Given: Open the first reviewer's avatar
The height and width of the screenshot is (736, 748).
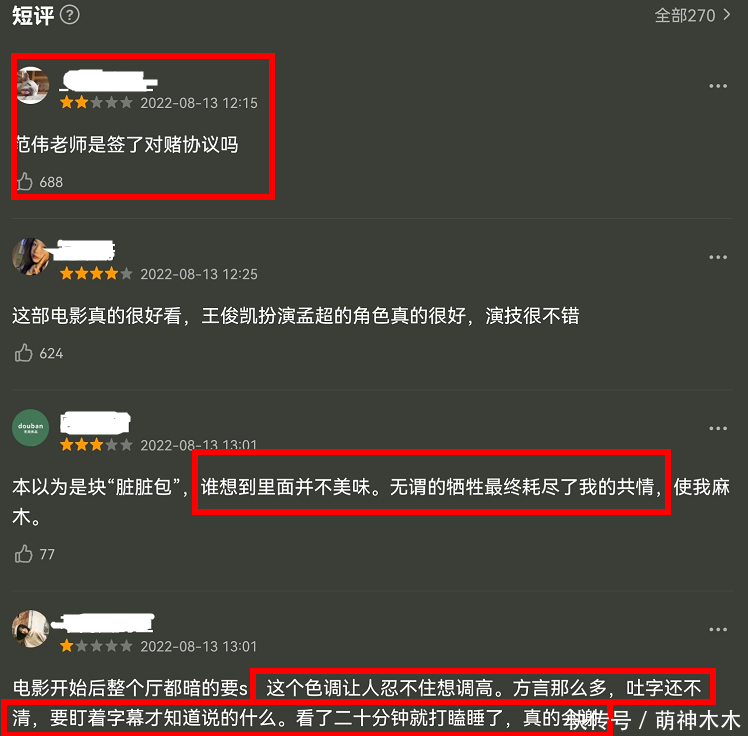Looking at the screenshot, I should coord(32,85).
